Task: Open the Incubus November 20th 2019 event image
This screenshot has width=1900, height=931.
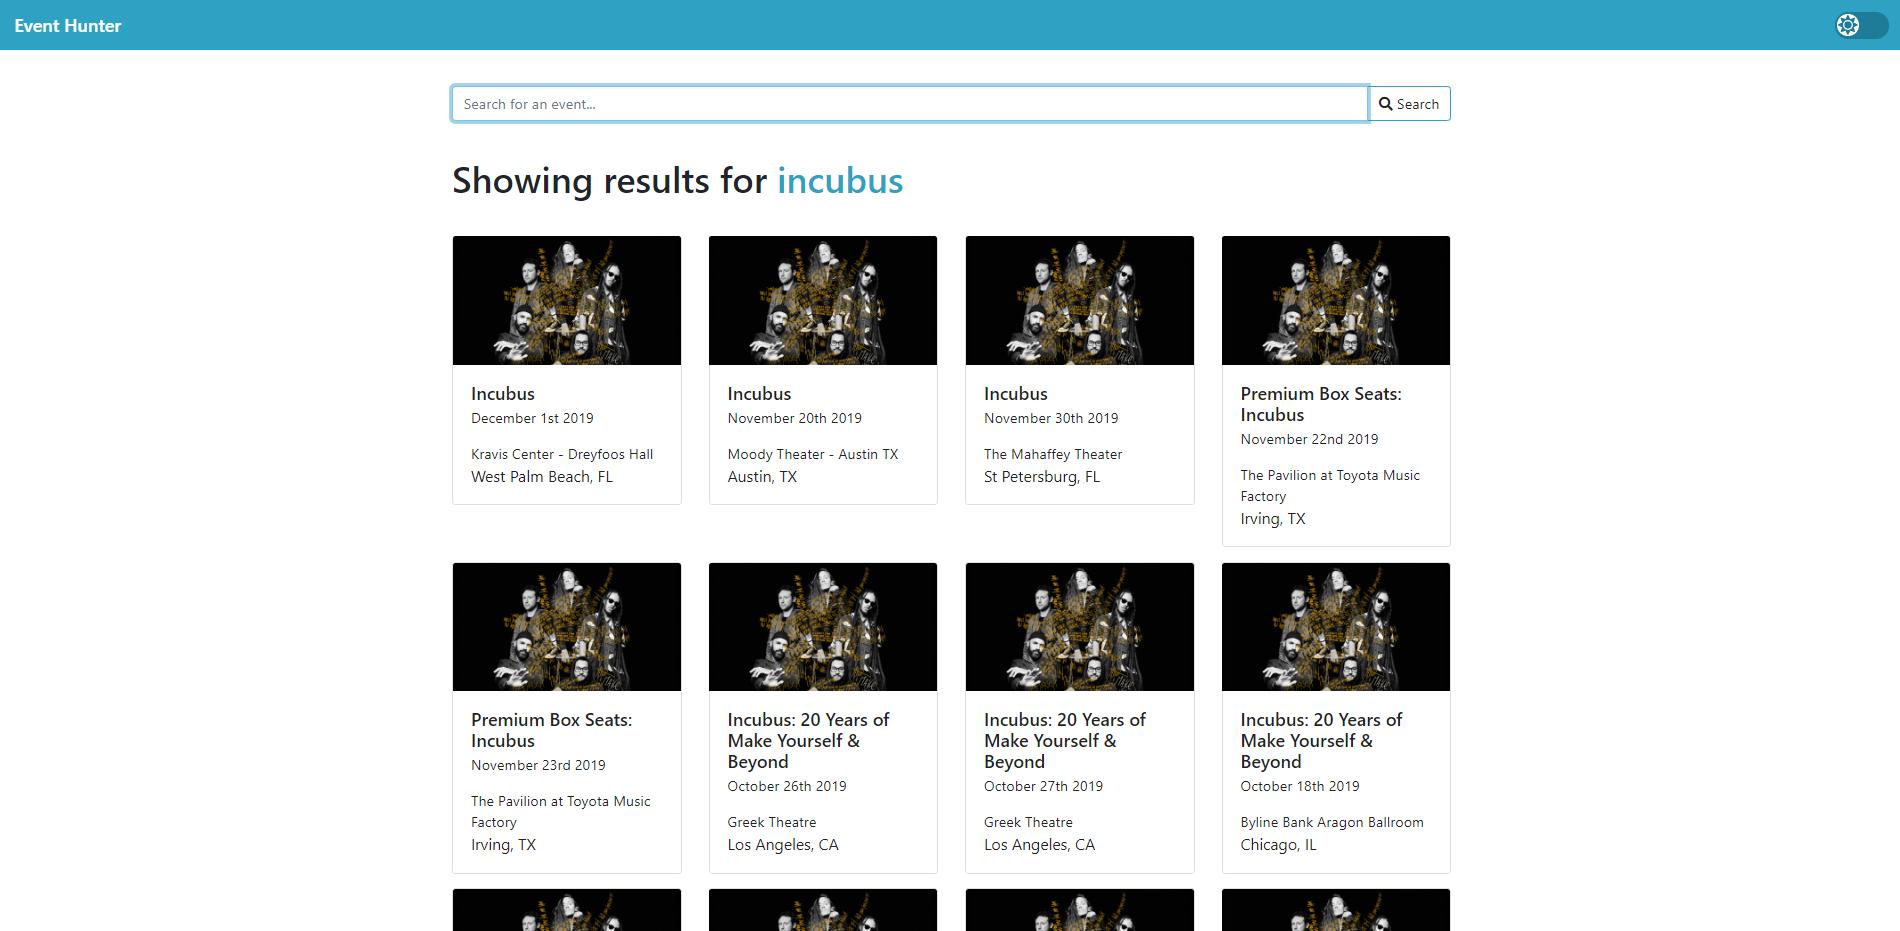Action: point(823,300)
